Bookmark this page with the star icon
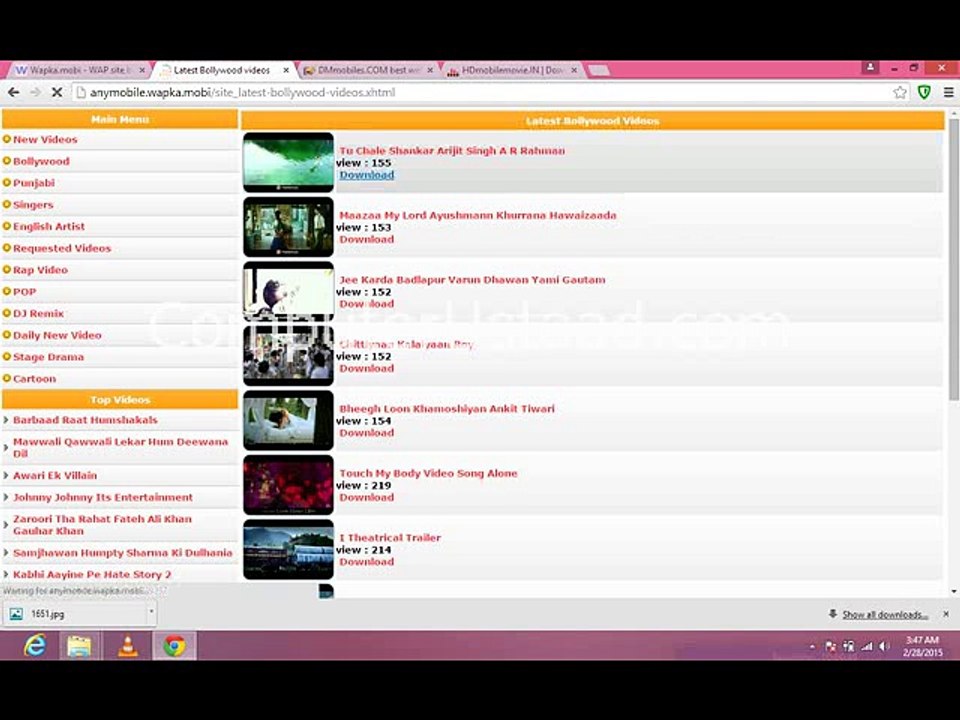This screenshot has height=720, width=960. coord(899,92)
